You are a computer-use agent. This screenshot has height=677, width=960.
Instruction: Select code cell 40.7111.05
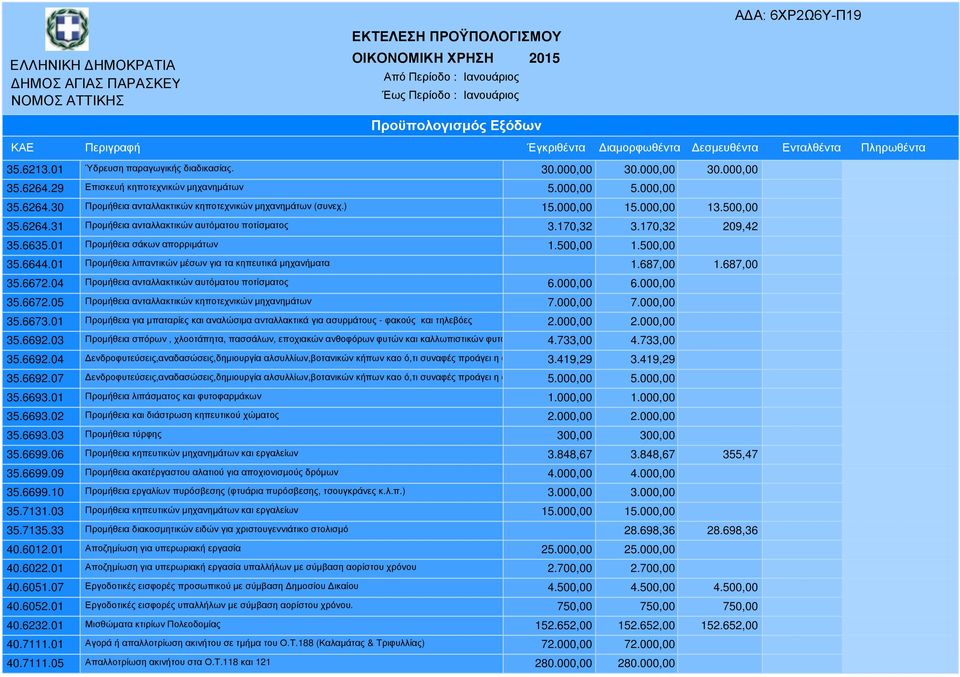[x=41, y=663]
